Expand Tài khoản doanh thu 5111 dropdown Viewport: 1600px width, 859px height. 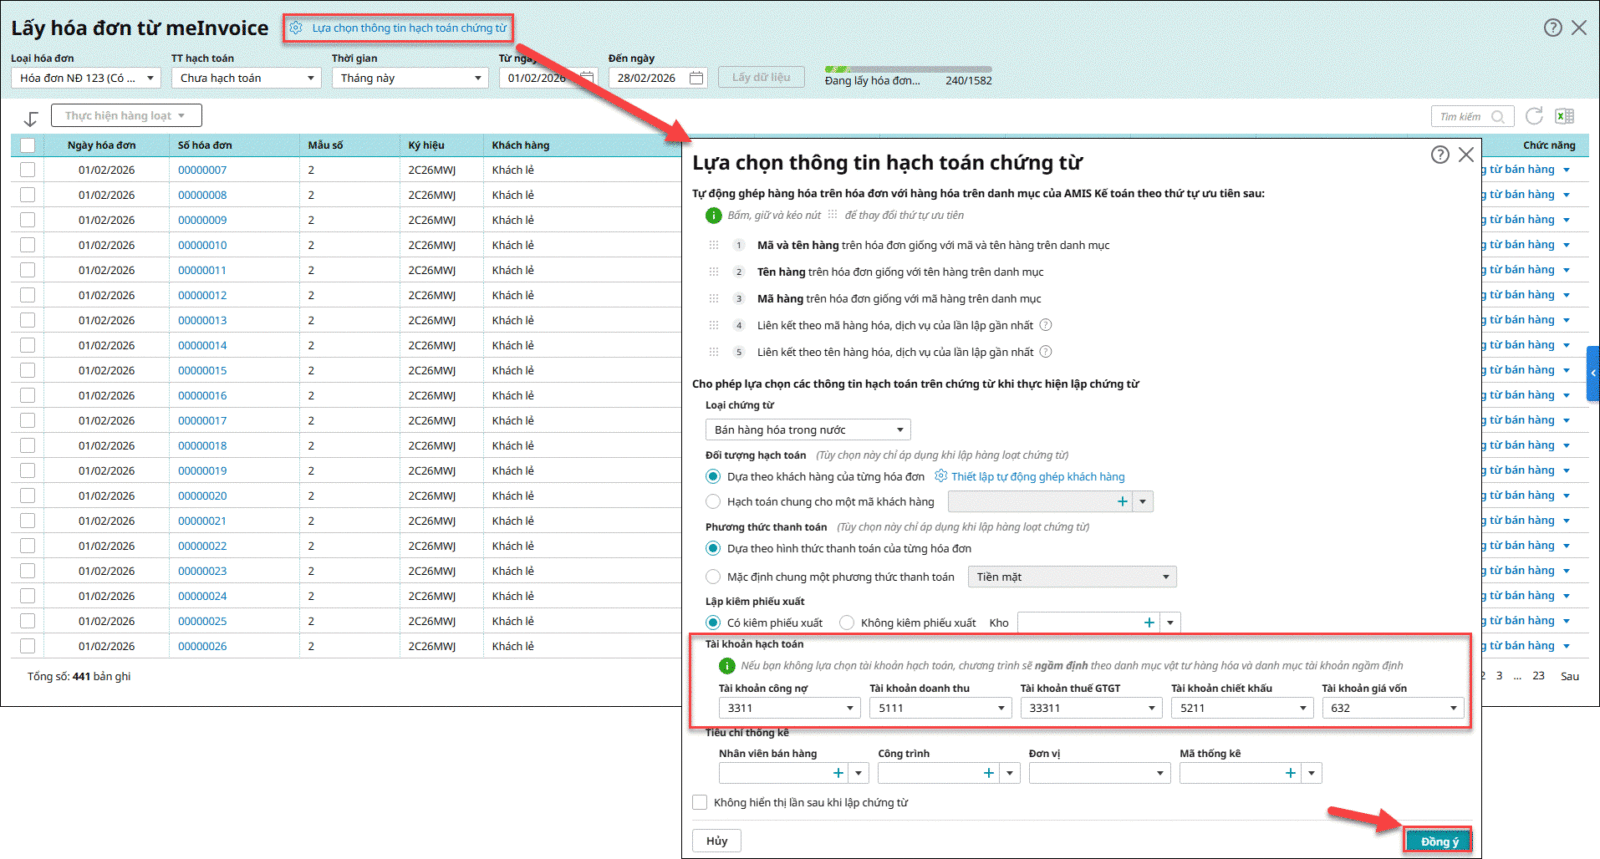[x=1001, y=708]
